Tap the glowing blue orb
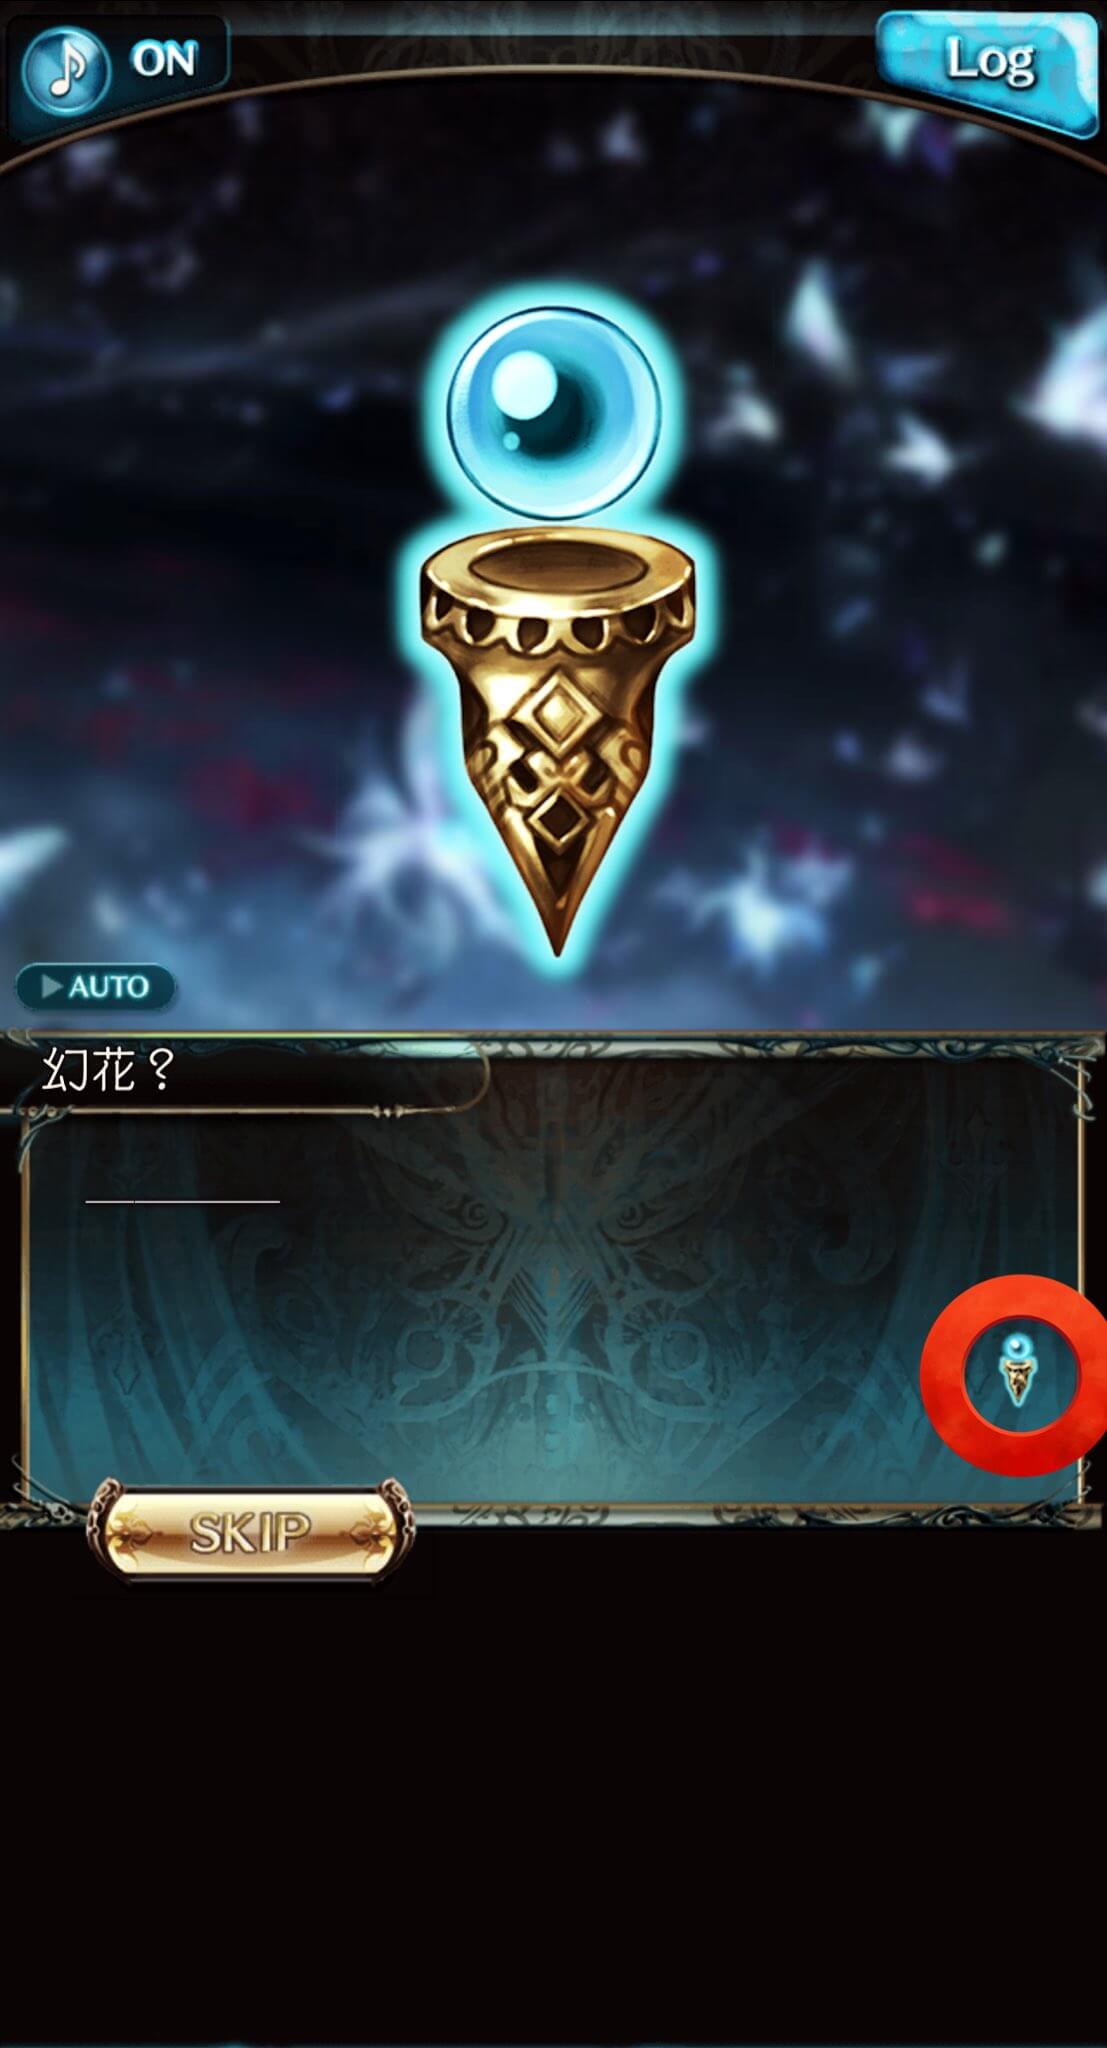The height and width of the screenshot is (2048, 1107). (553, 412)
